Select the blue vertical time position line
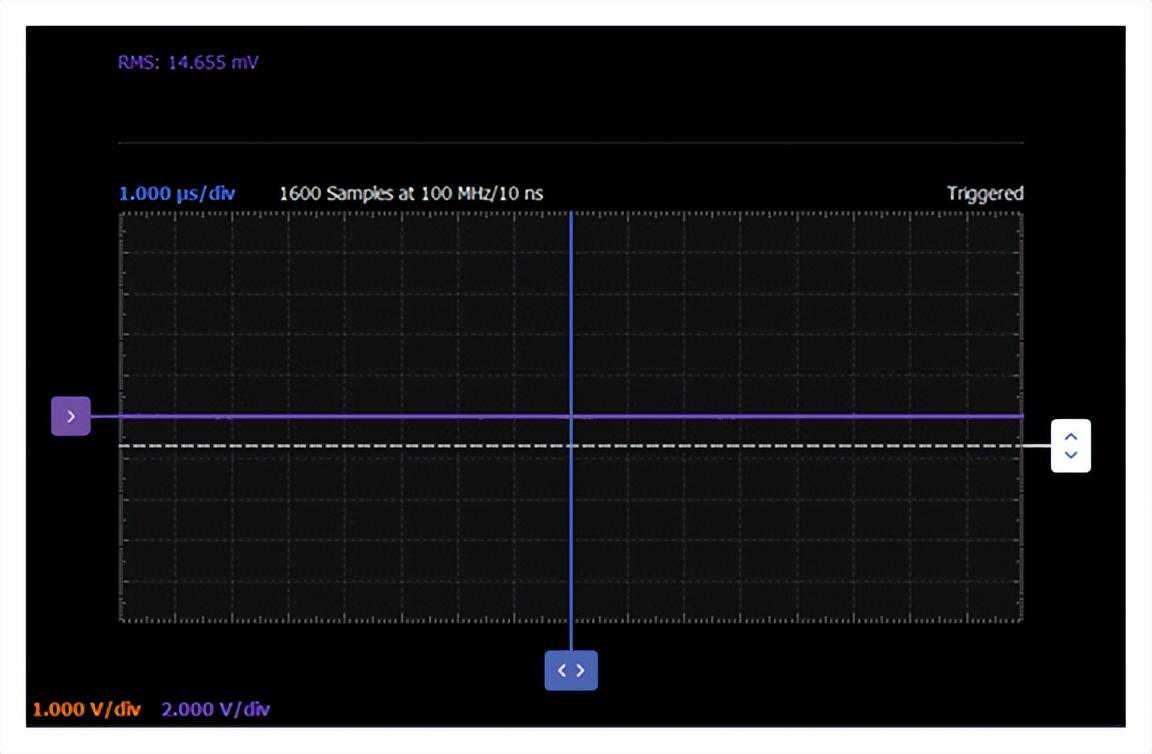 [571, 300]
